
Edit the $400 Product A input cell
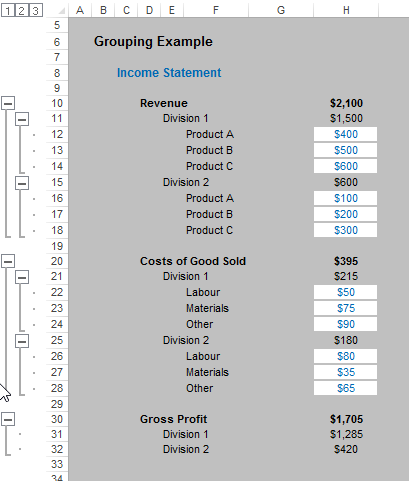(x=345, y=134)
